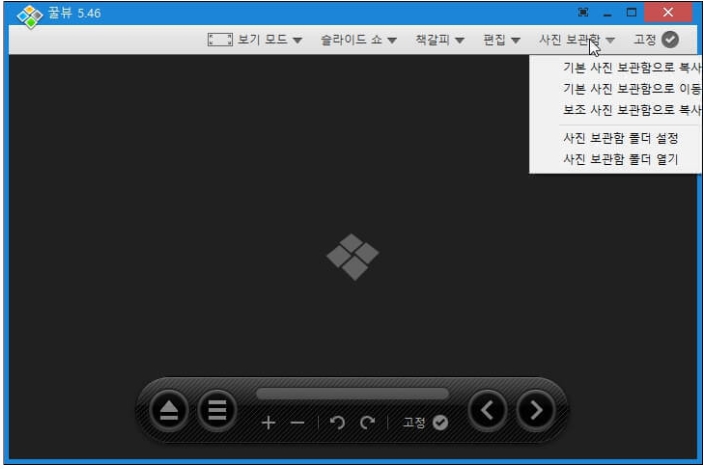Select 기본 사진 보관함으로 복사
706x469 pixels.
click(x=632, y=68)
